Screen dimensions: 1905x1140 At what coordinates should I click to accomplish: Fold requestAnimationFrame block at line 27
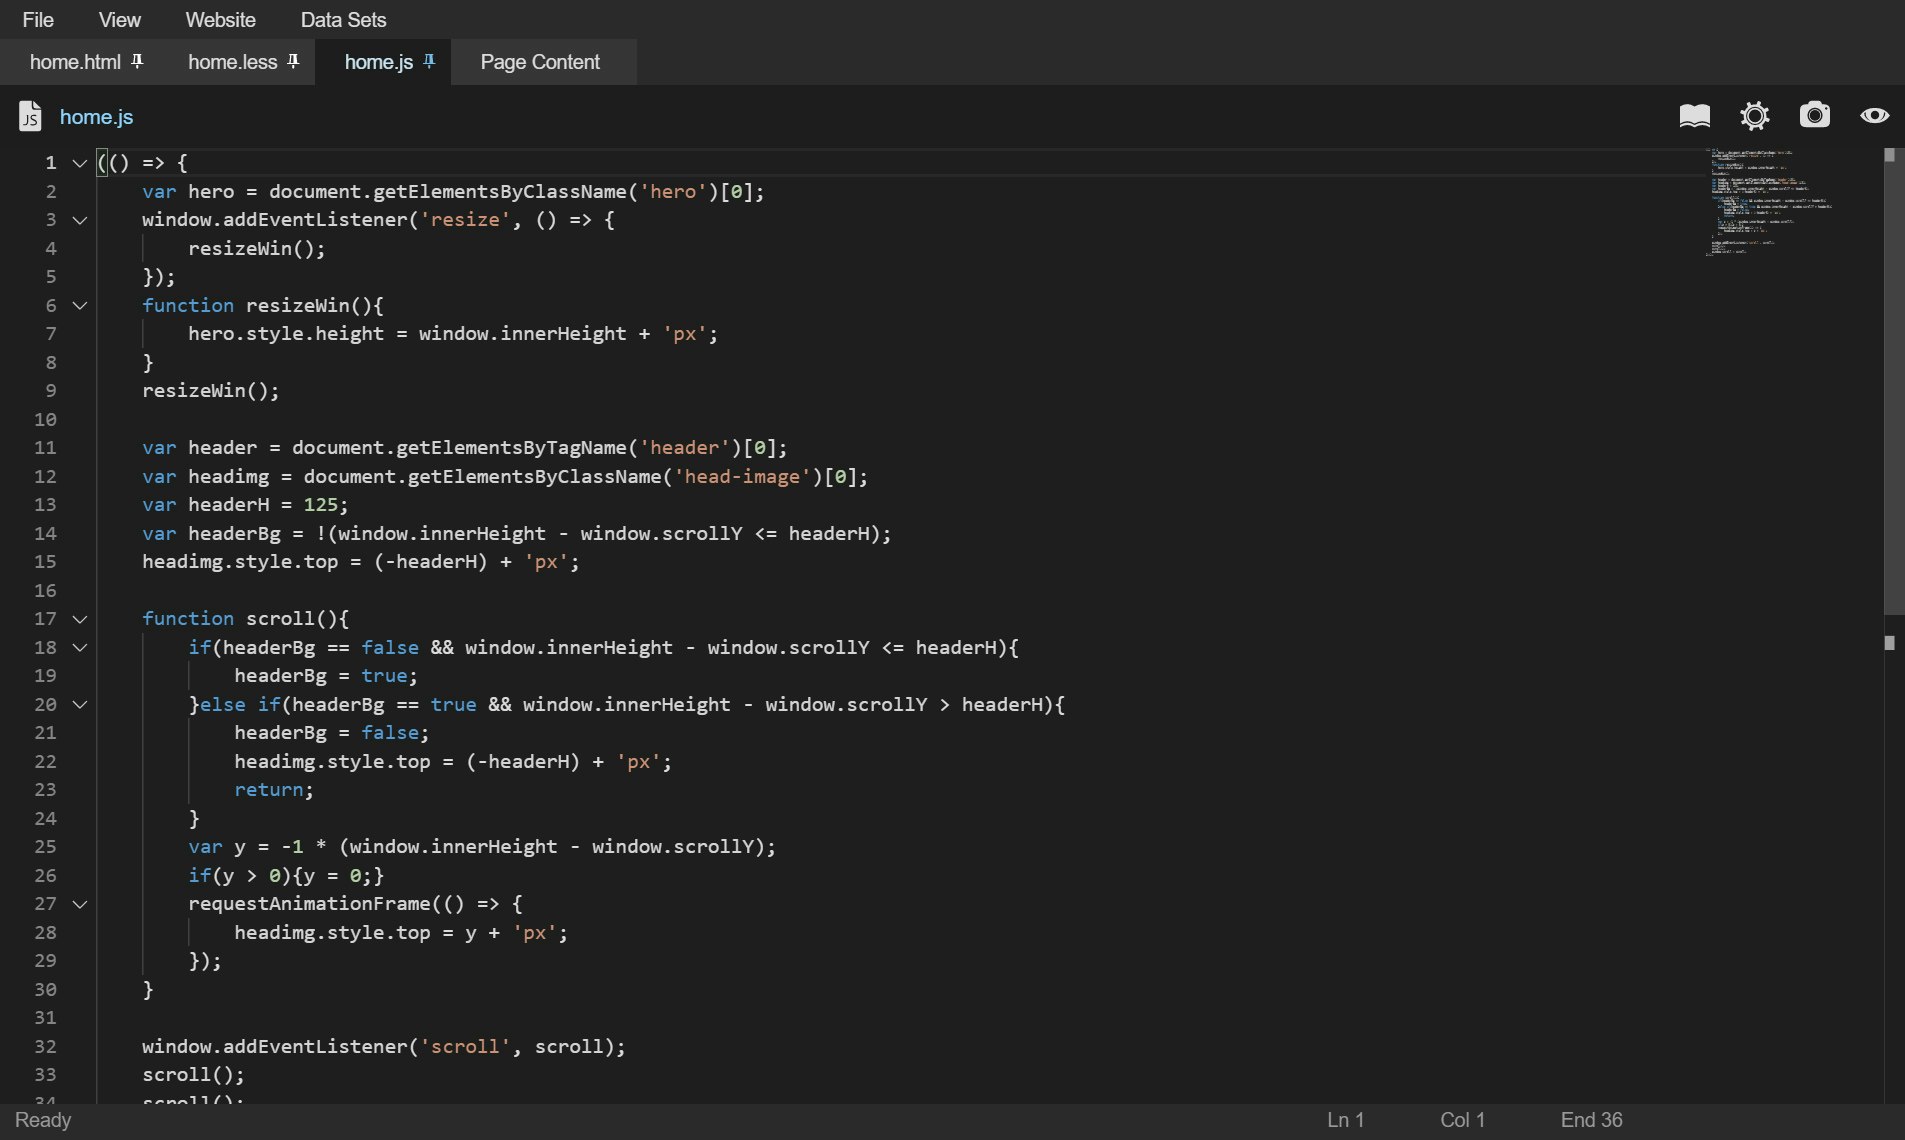[80, 904]
